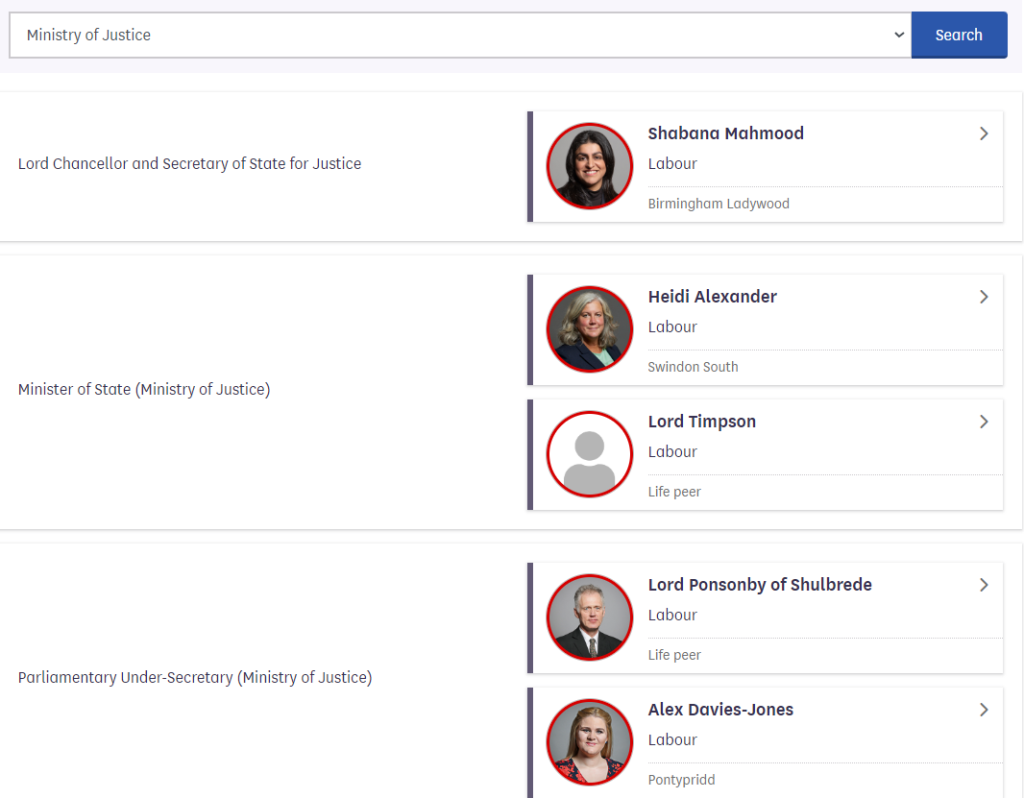This screenshot has width=1024, height=798.
Task: Click 'Minister of State (Ministry of Justice)' heading
Action: coord(144,390)
